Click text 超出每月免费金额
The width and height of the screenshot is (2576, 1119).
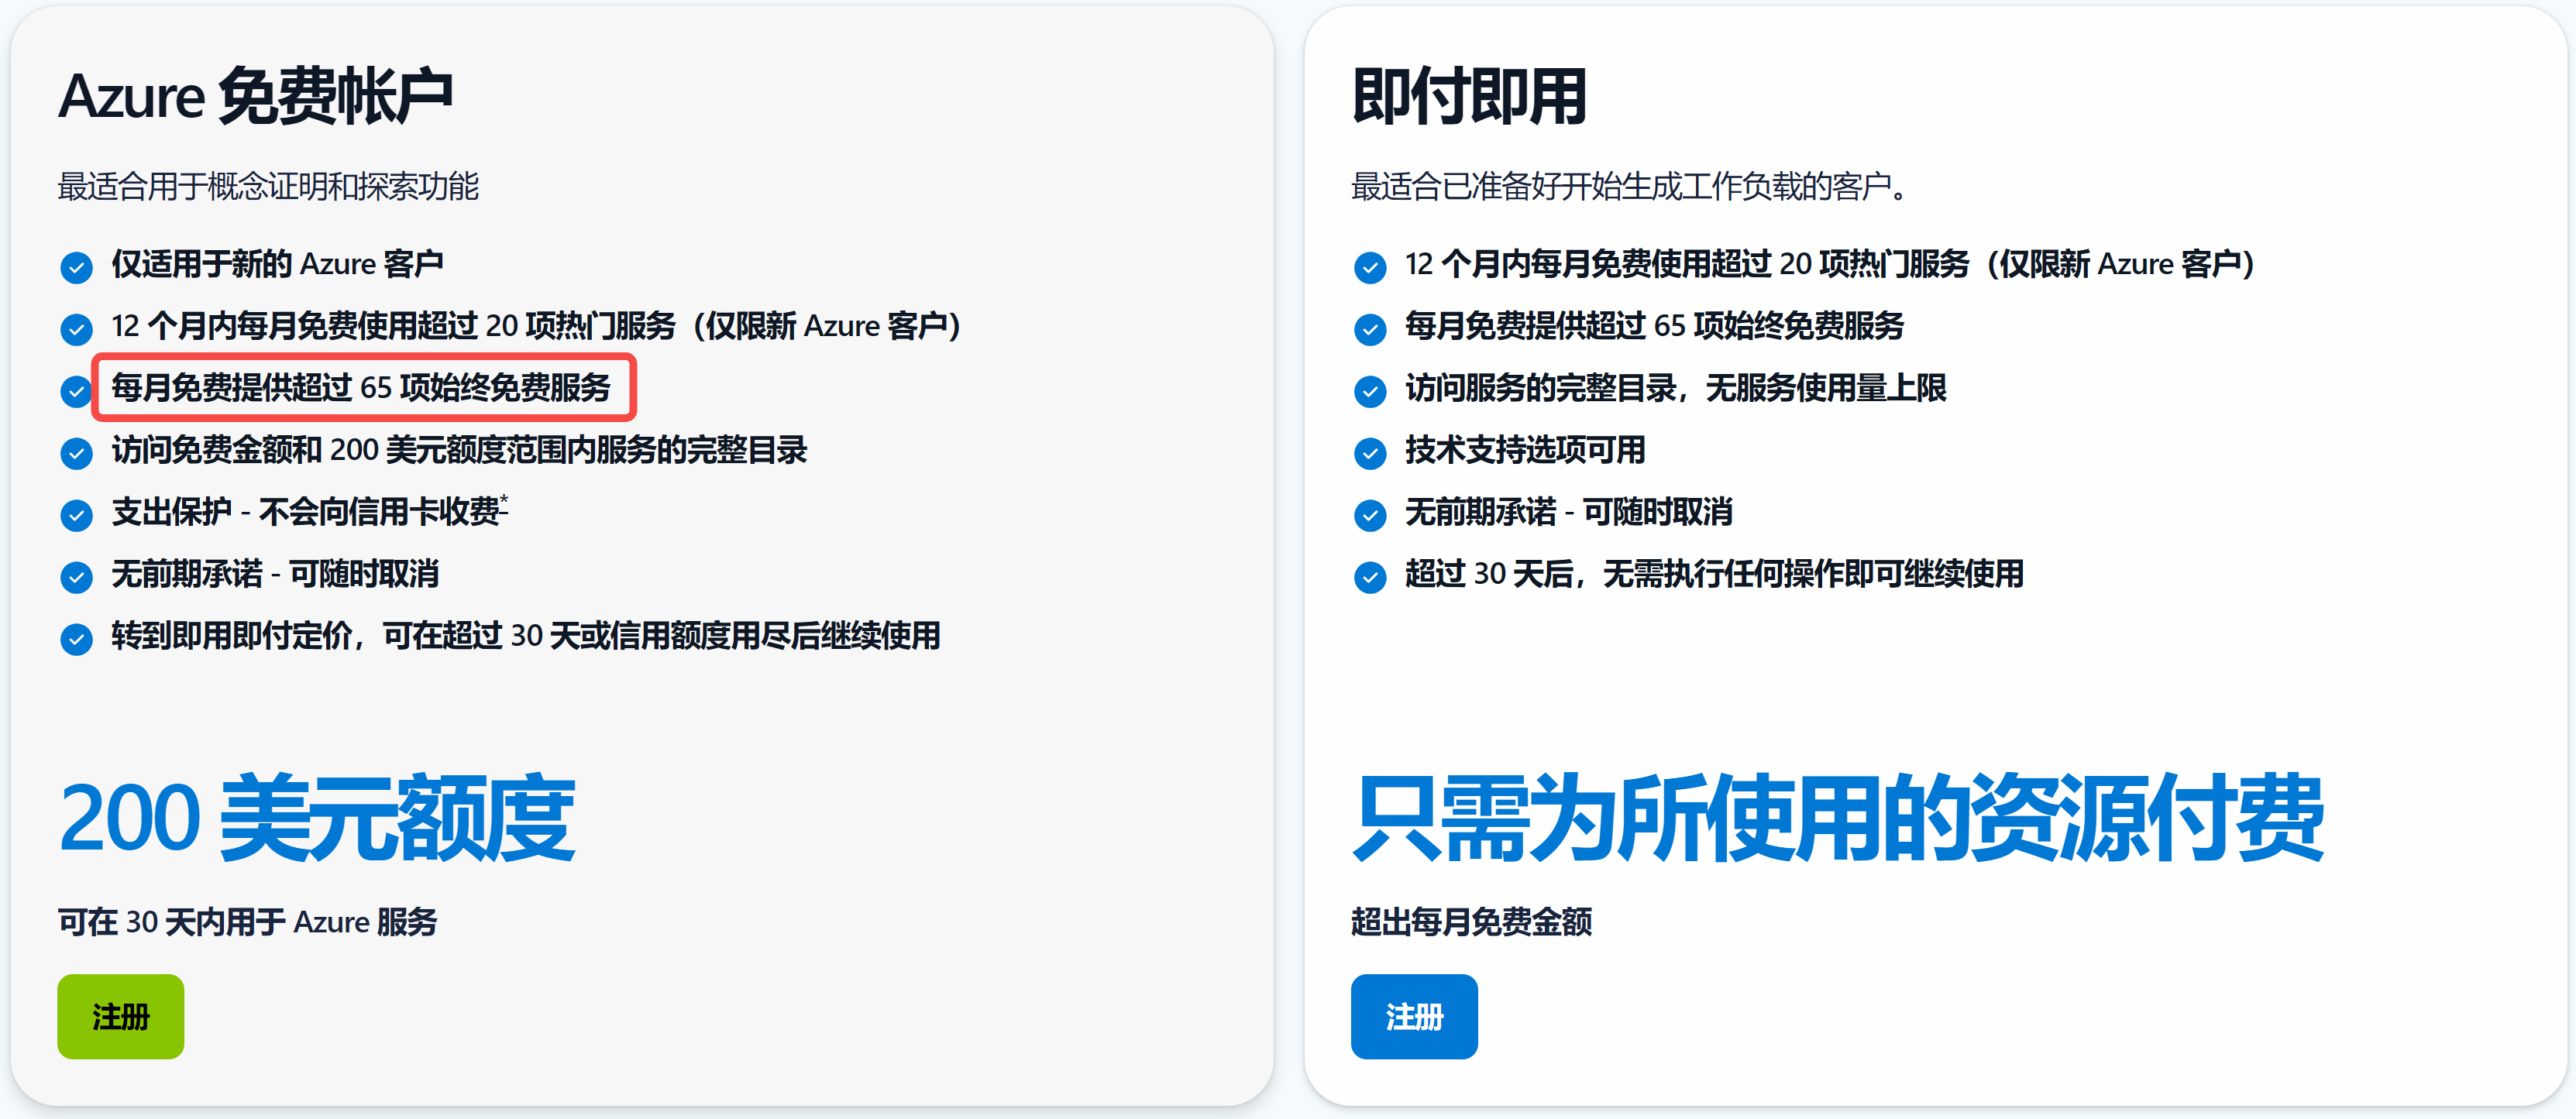1471,921
